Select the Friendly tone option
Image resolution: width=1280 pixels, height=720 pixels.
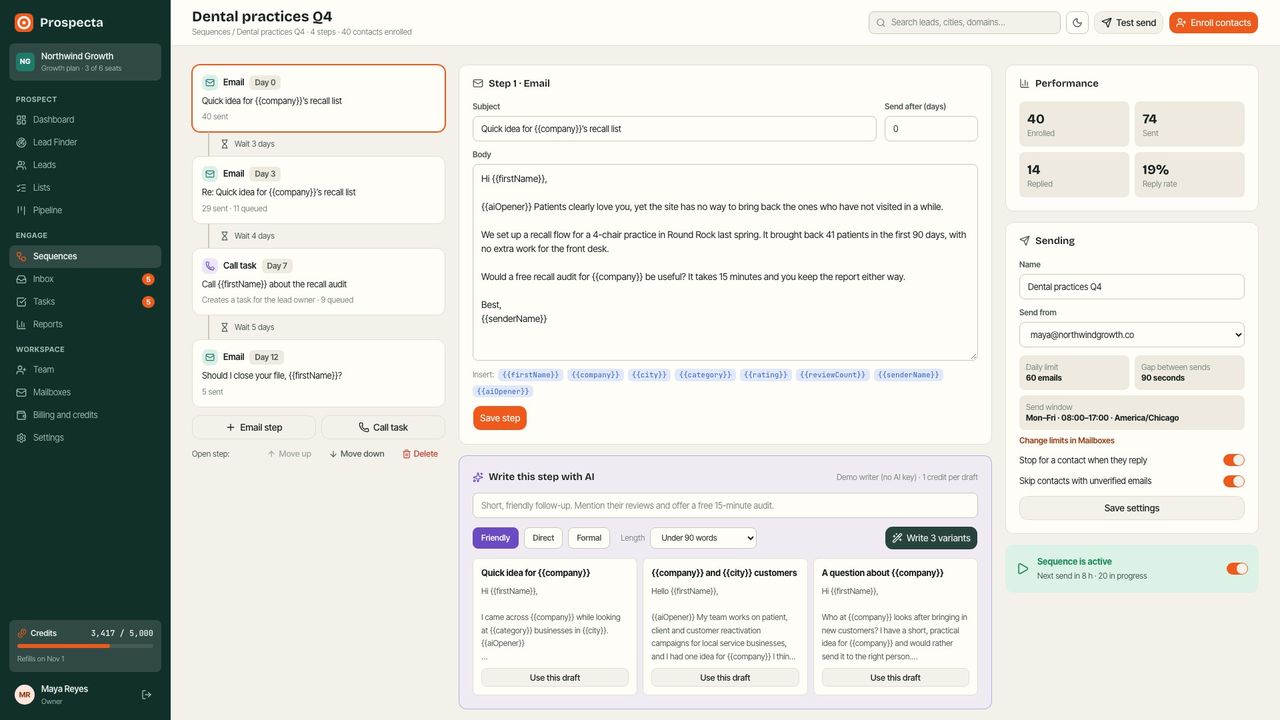[x=496, y=538]
